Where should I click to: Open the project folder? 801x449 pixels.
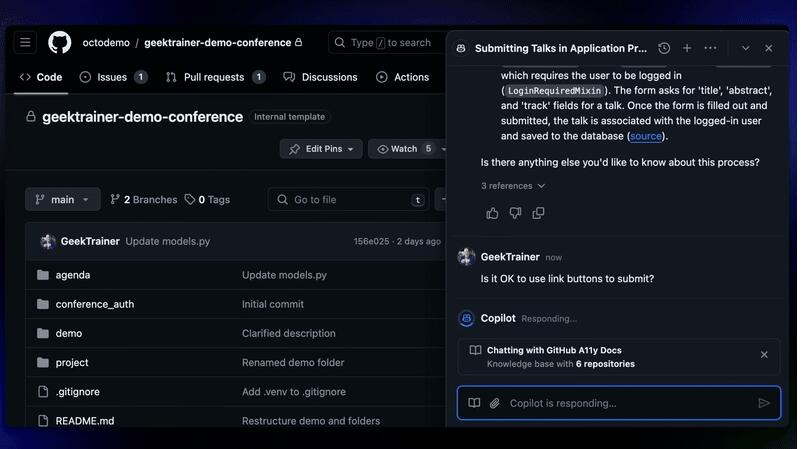[72, 362]
